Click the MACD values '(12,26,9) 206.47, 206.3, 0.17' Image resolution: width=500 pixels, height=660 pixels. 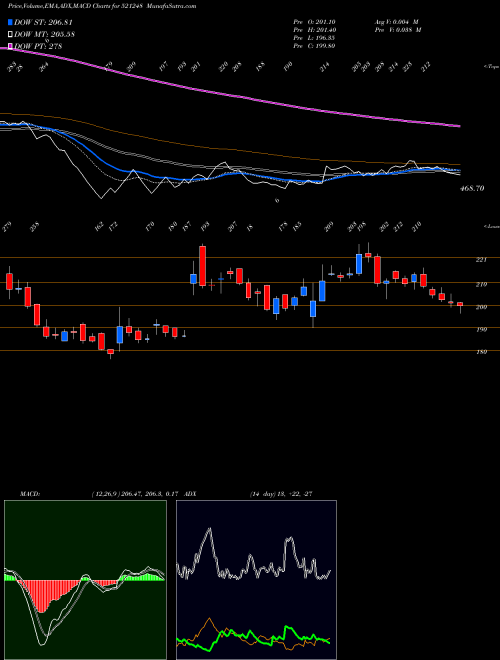[134, 494]
